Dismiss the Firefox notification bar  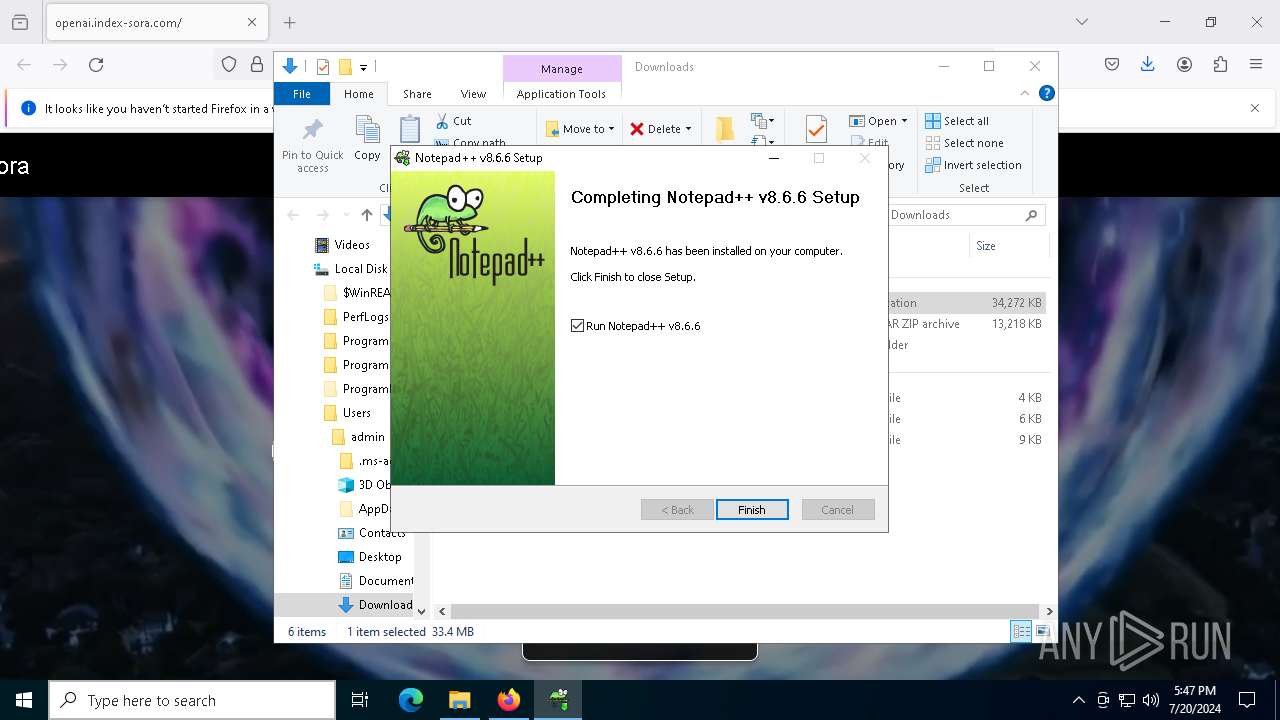[1255, 108]
